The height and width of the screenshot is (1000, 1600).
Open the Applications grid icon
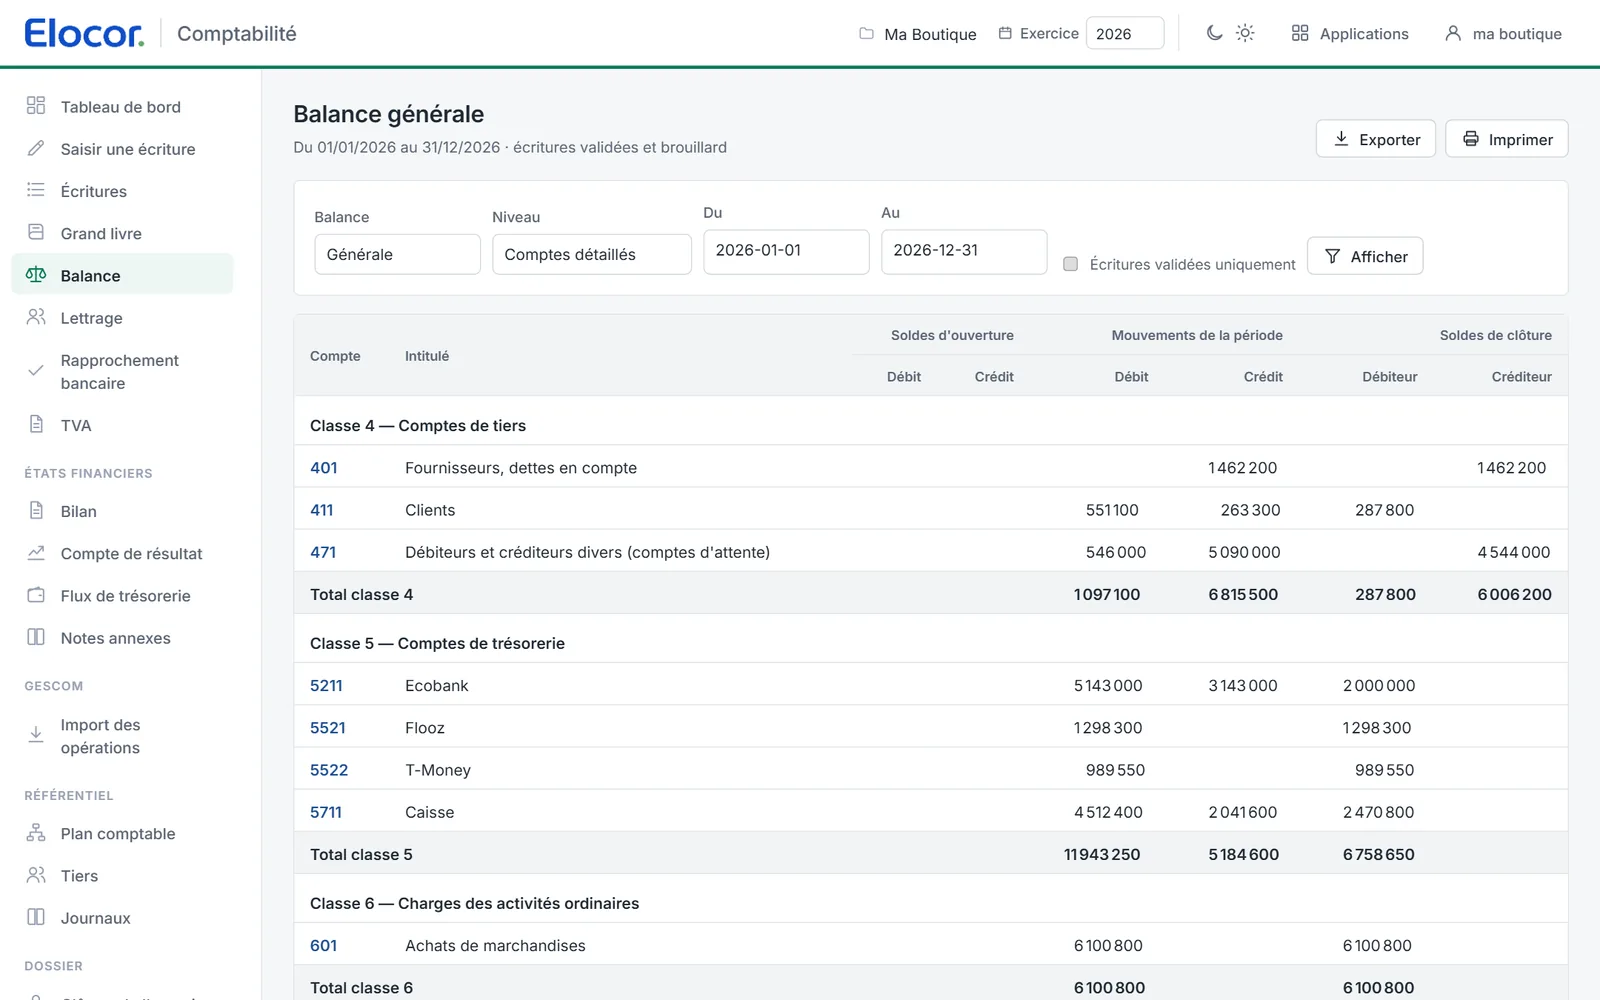(1300, 33)
